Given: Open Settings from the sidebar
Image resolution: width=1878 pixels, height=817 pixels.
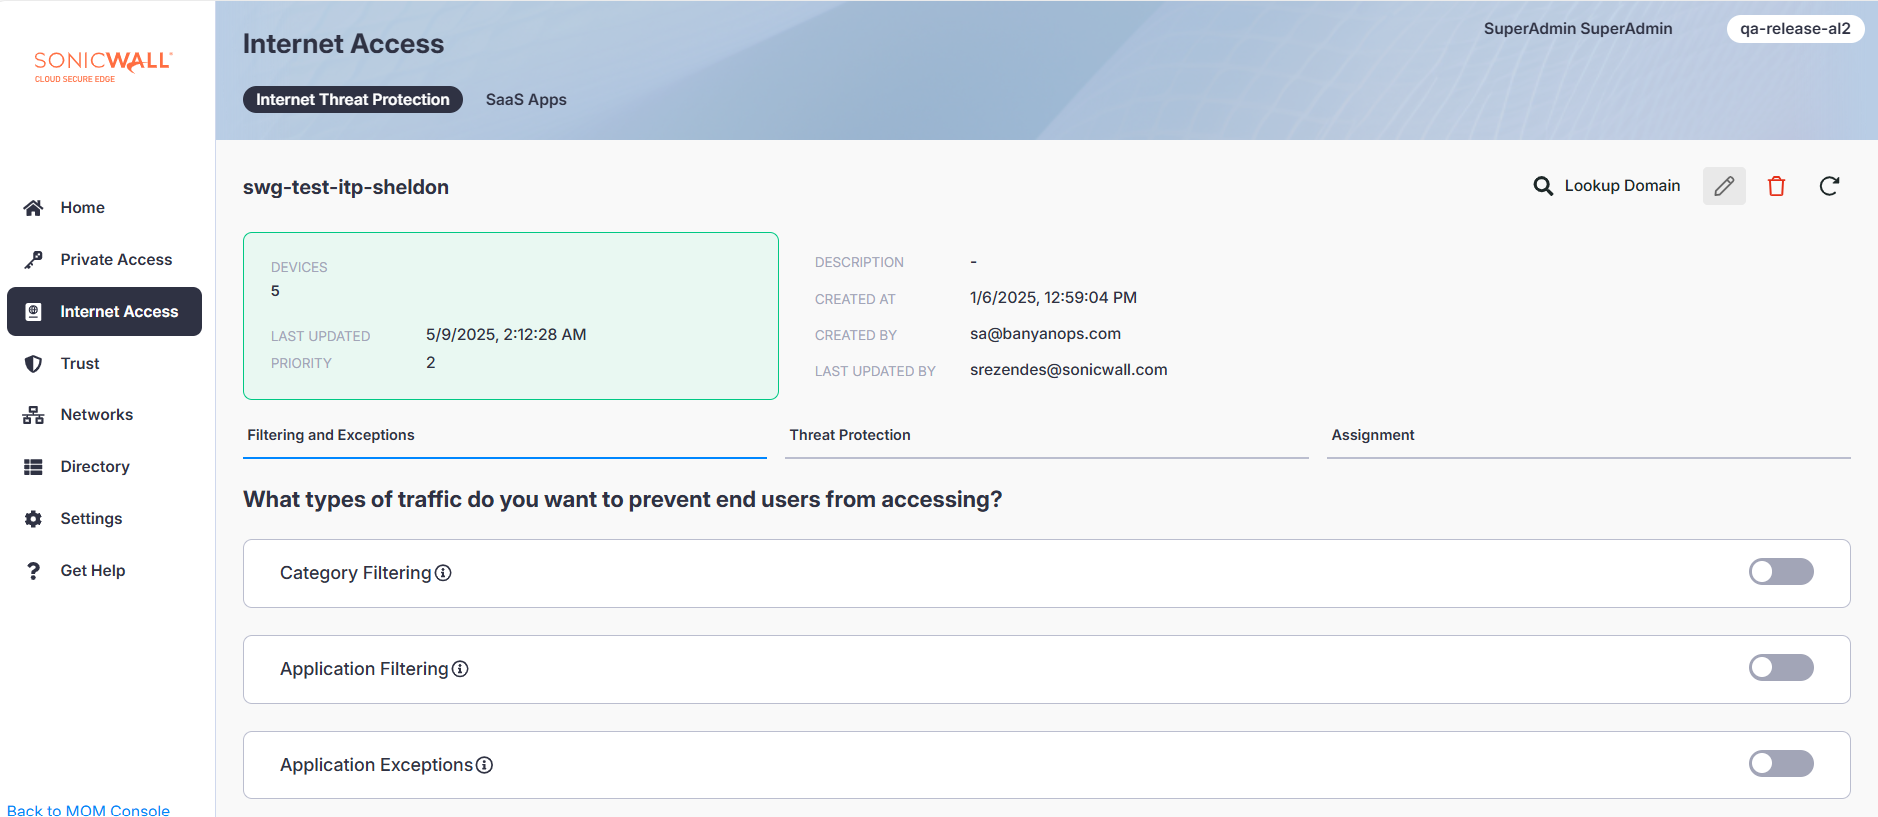Looking at the screenshot, I should click(91, 518).
